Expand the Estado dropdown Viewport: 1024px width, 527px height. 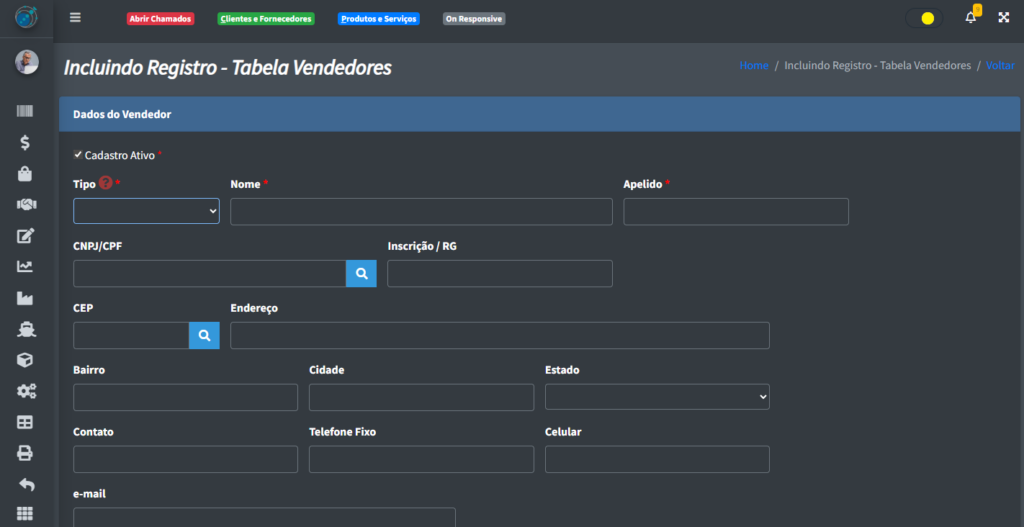[657, 397]
